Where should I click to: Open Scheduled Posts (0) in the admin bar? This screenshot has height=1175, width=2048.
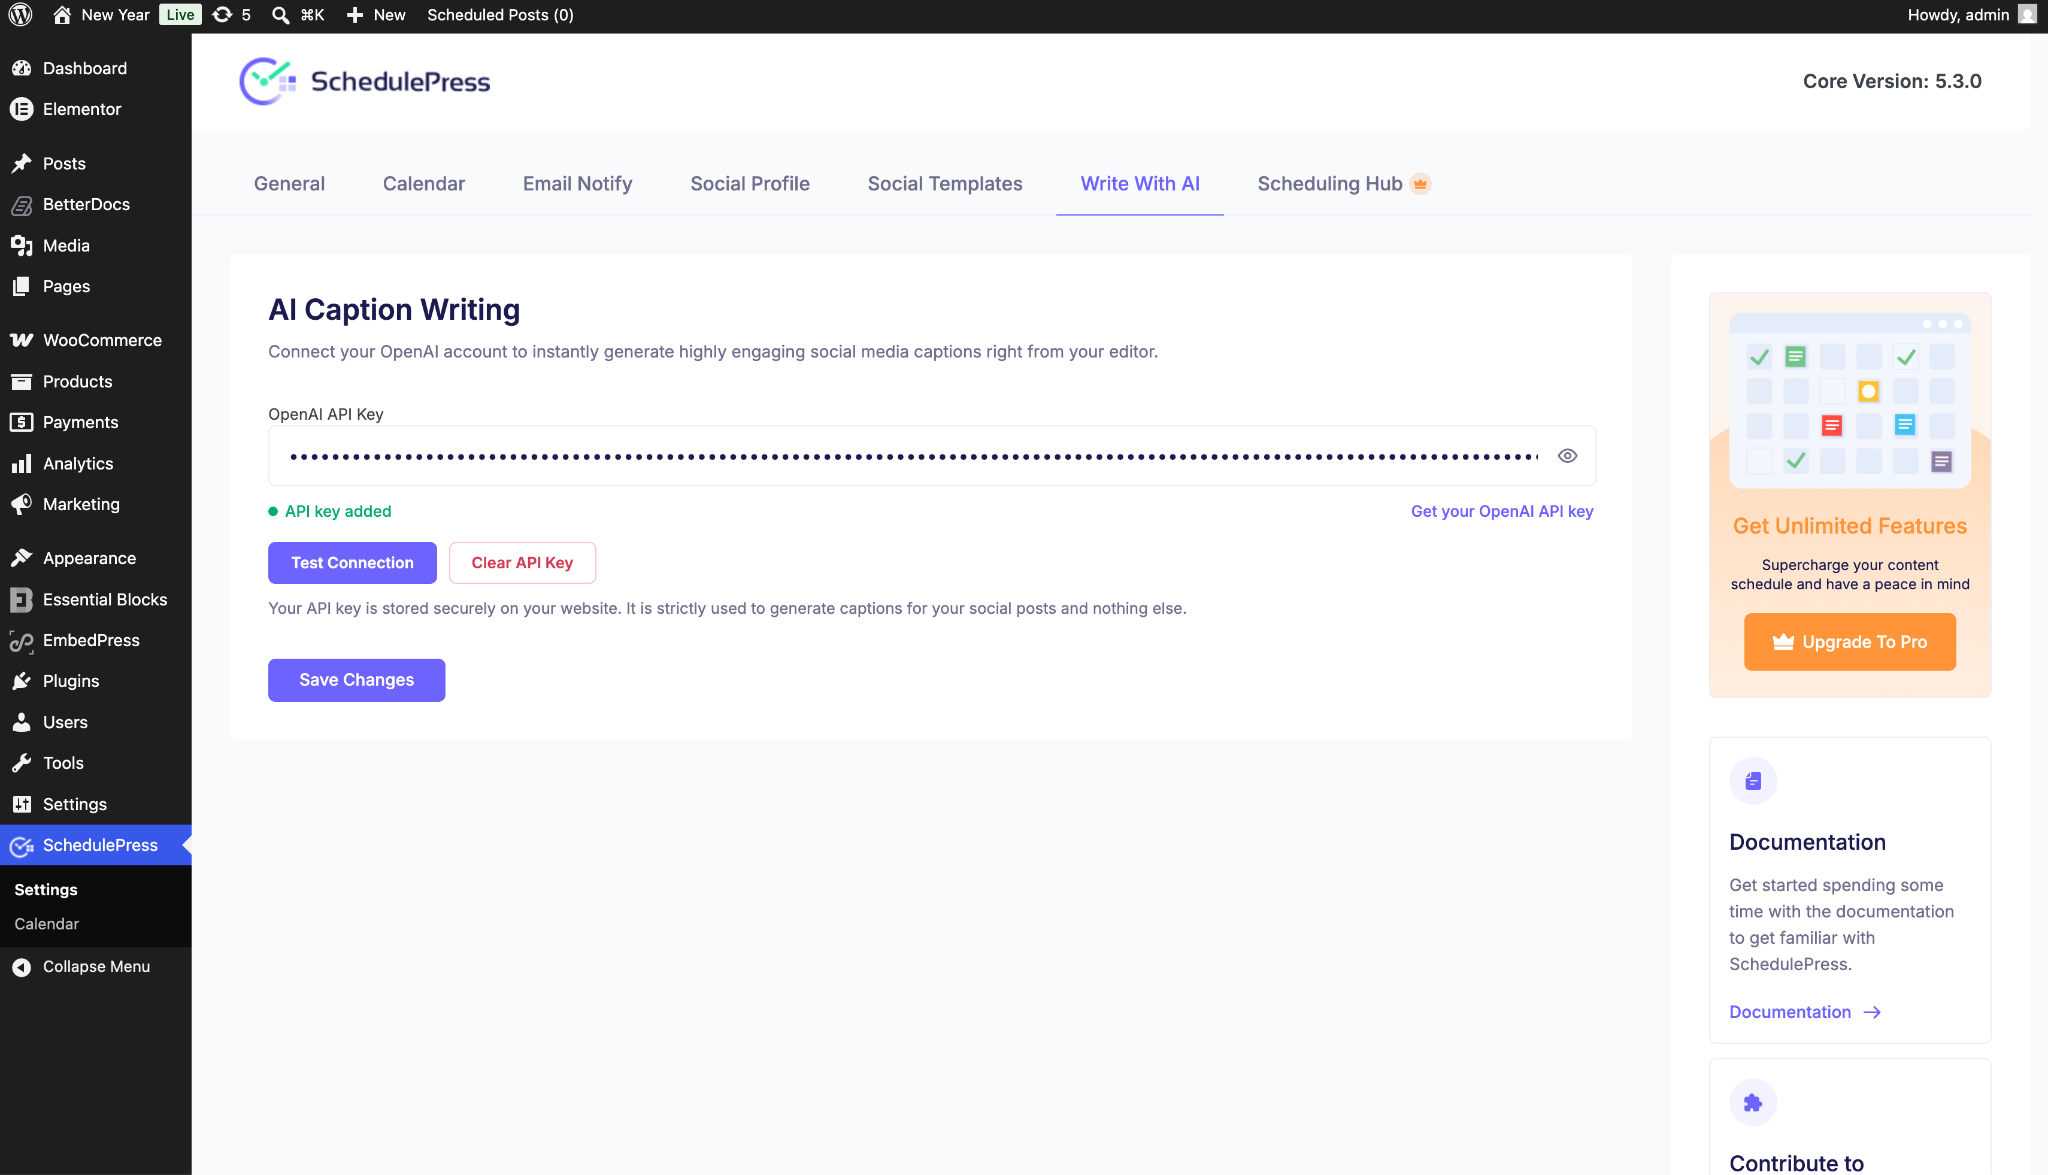coord(500,15)
